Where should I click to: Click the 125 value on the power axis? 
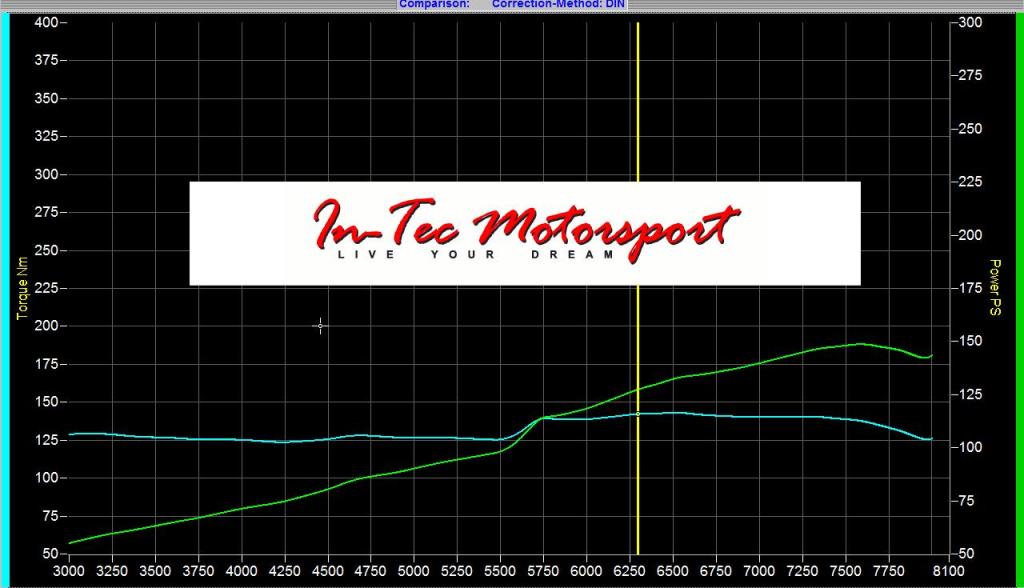pos(970,395)
